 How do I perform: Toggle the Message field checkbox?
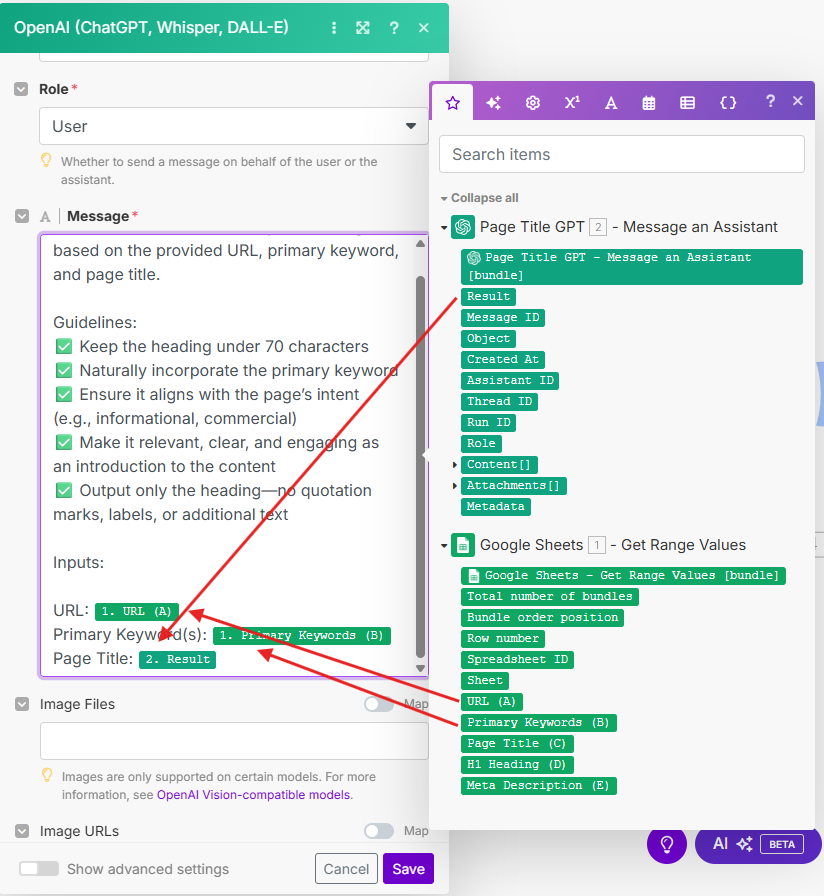click(22, 216)
